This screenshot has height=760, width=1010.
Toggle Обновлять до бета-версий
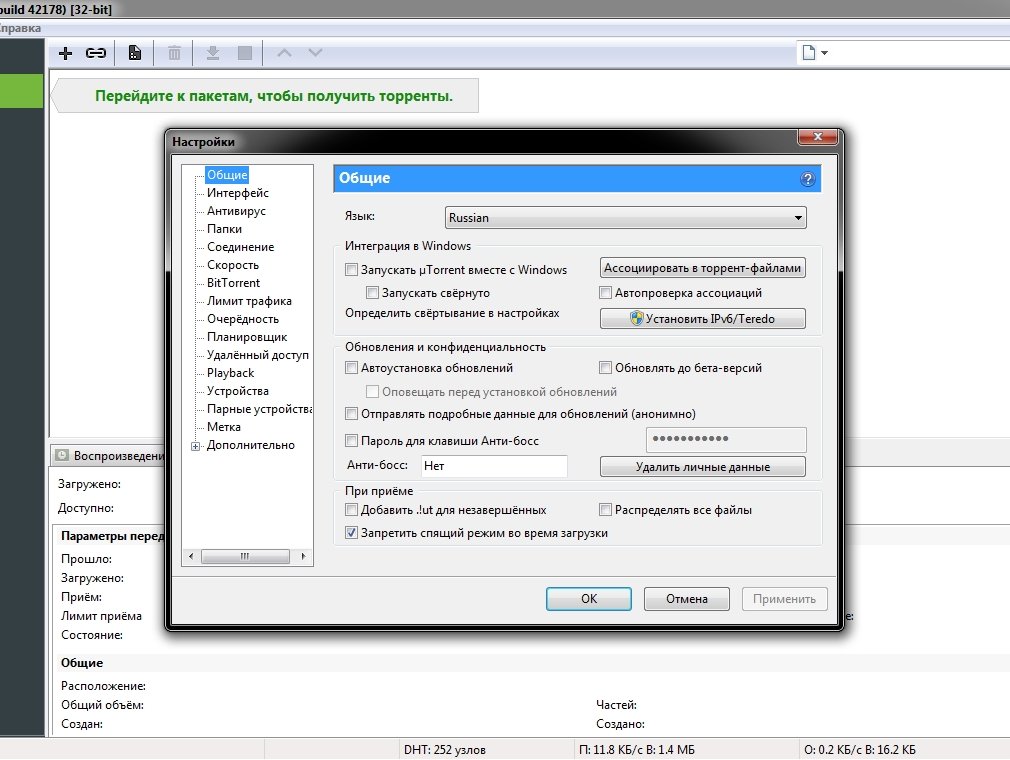tap(605, 368)
